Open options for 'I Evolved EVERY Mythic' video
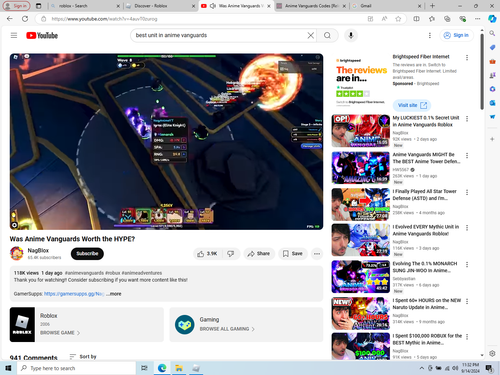The image size is (500, 375). pyautogui.click(x=467, y=228)
